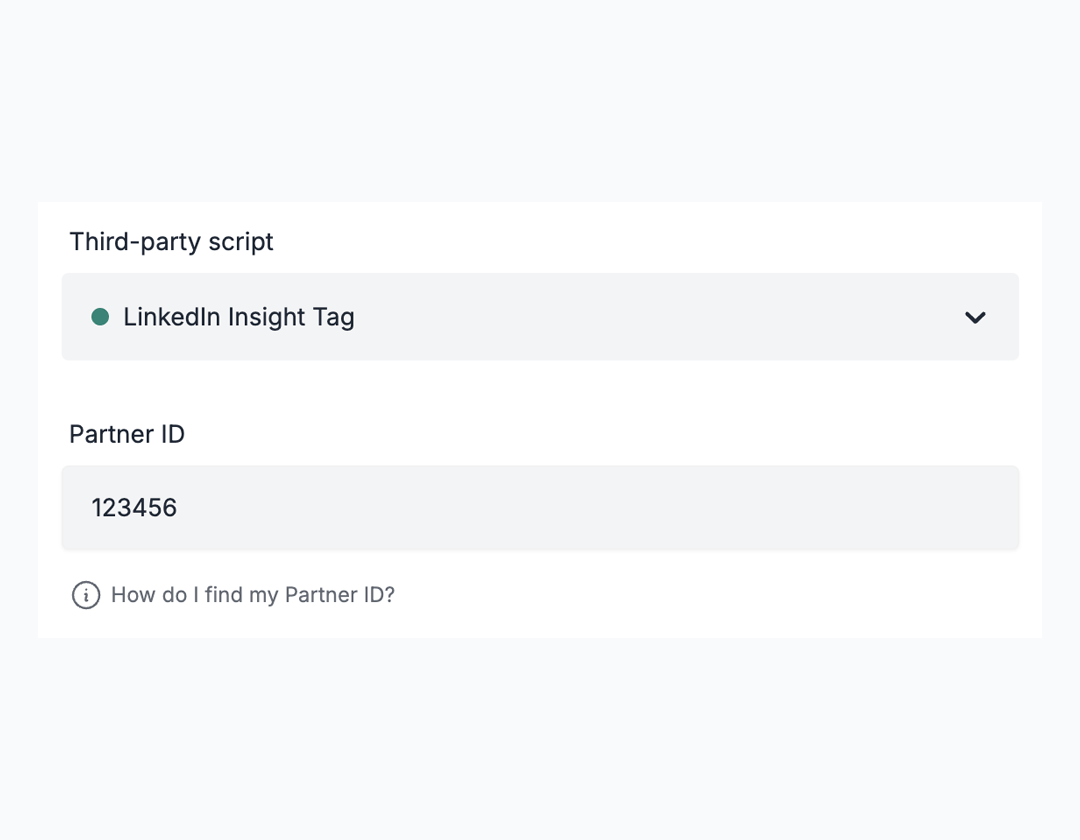Open the Third-party script dropdown
1080x840 pixels.
[x=540, y=317]
